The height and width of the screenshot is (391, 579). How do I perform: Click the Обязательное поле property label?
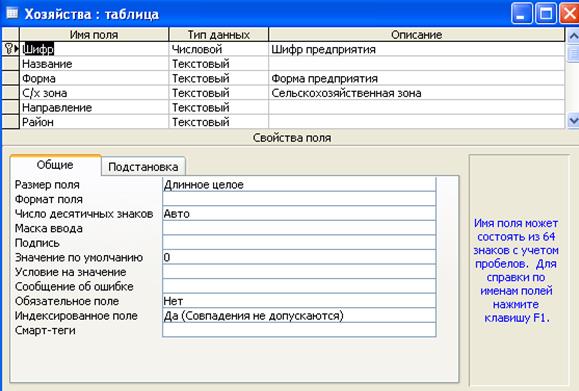(x=67, y=301)
